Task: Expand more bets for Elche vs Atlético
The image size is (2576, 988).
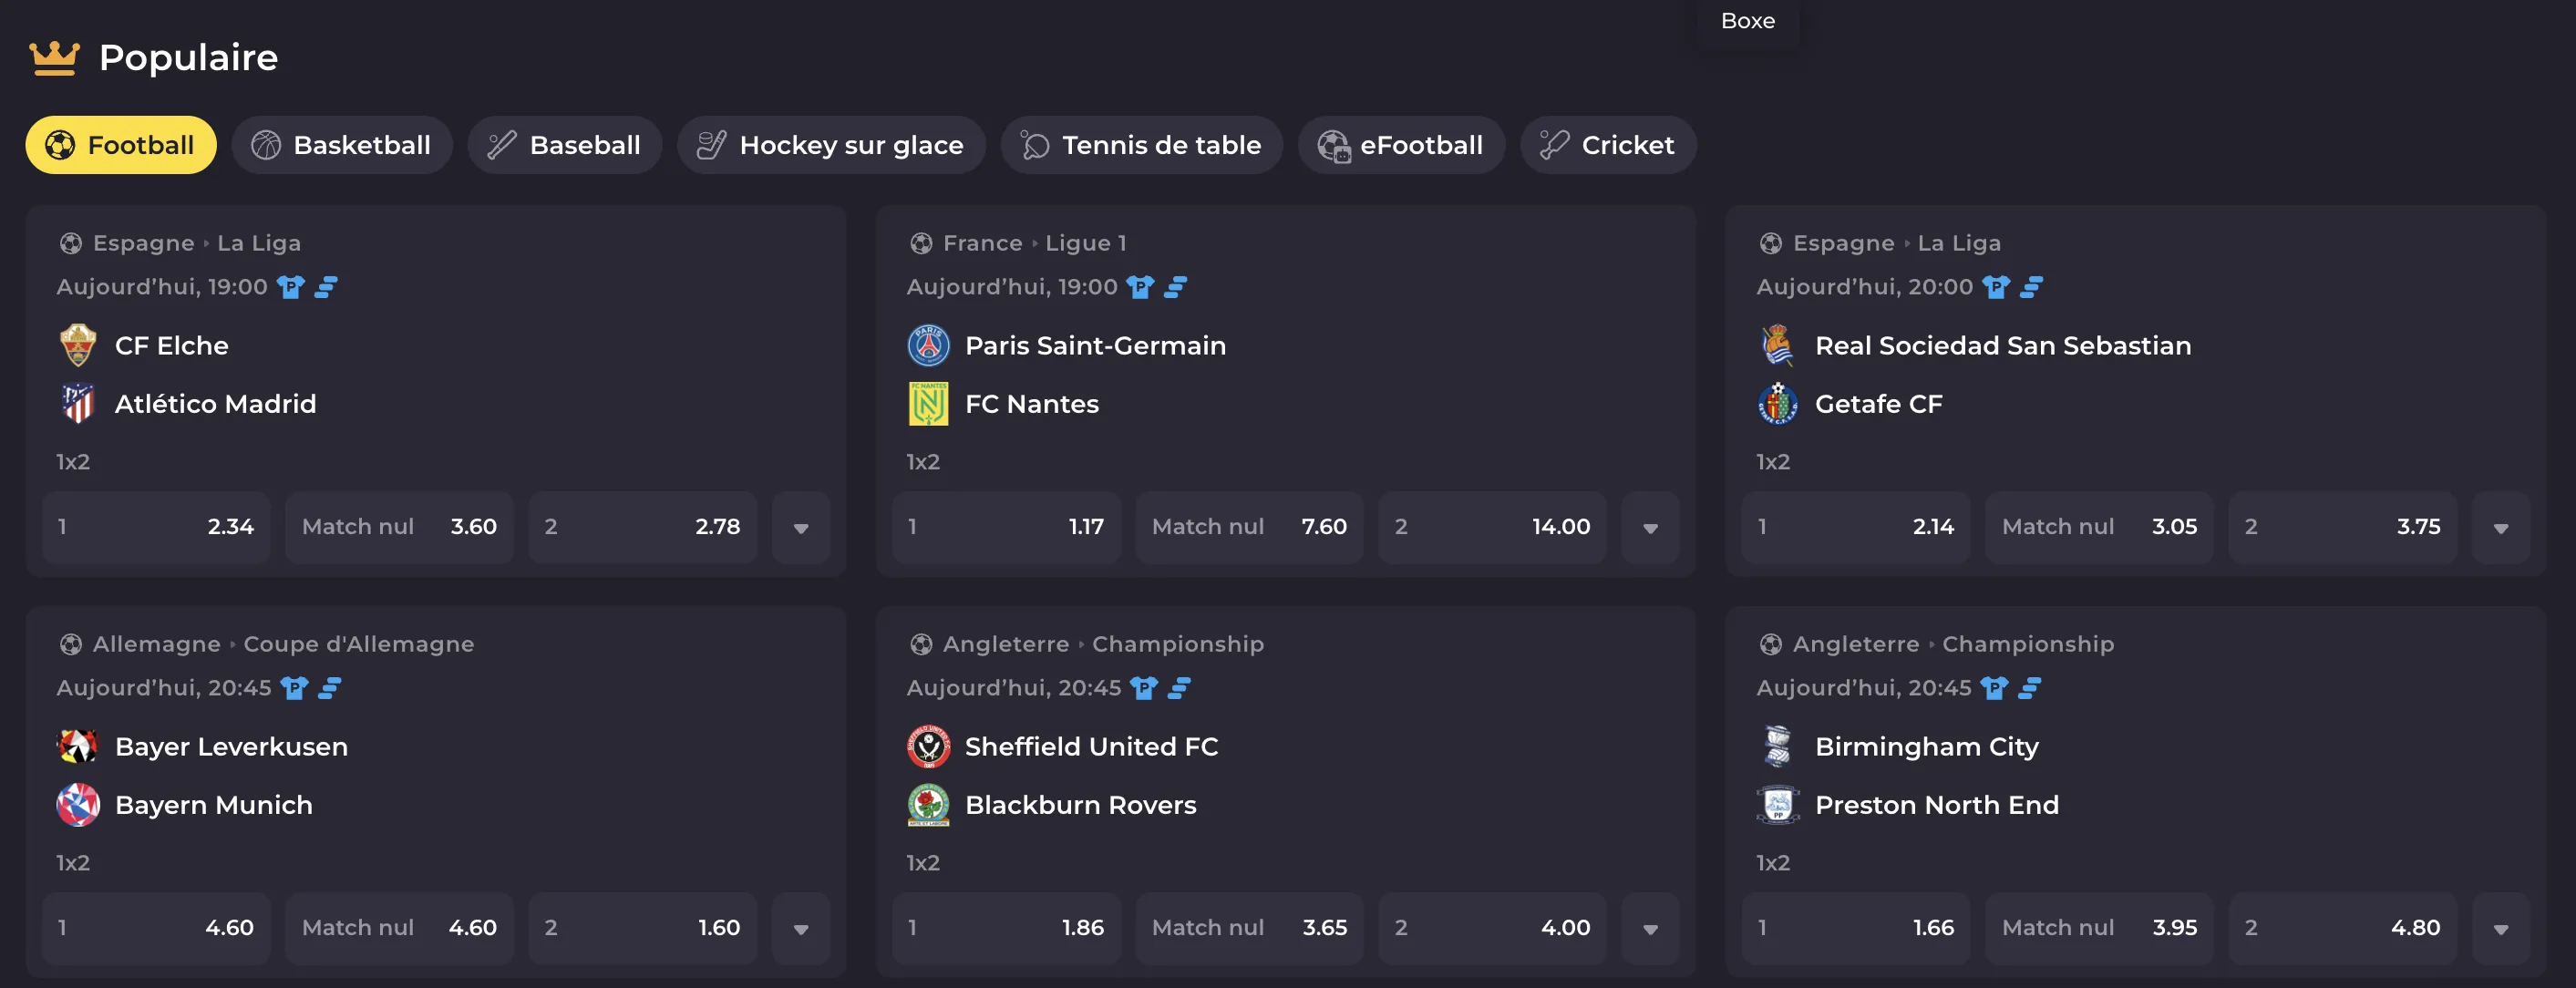Action: coord(801,528)
